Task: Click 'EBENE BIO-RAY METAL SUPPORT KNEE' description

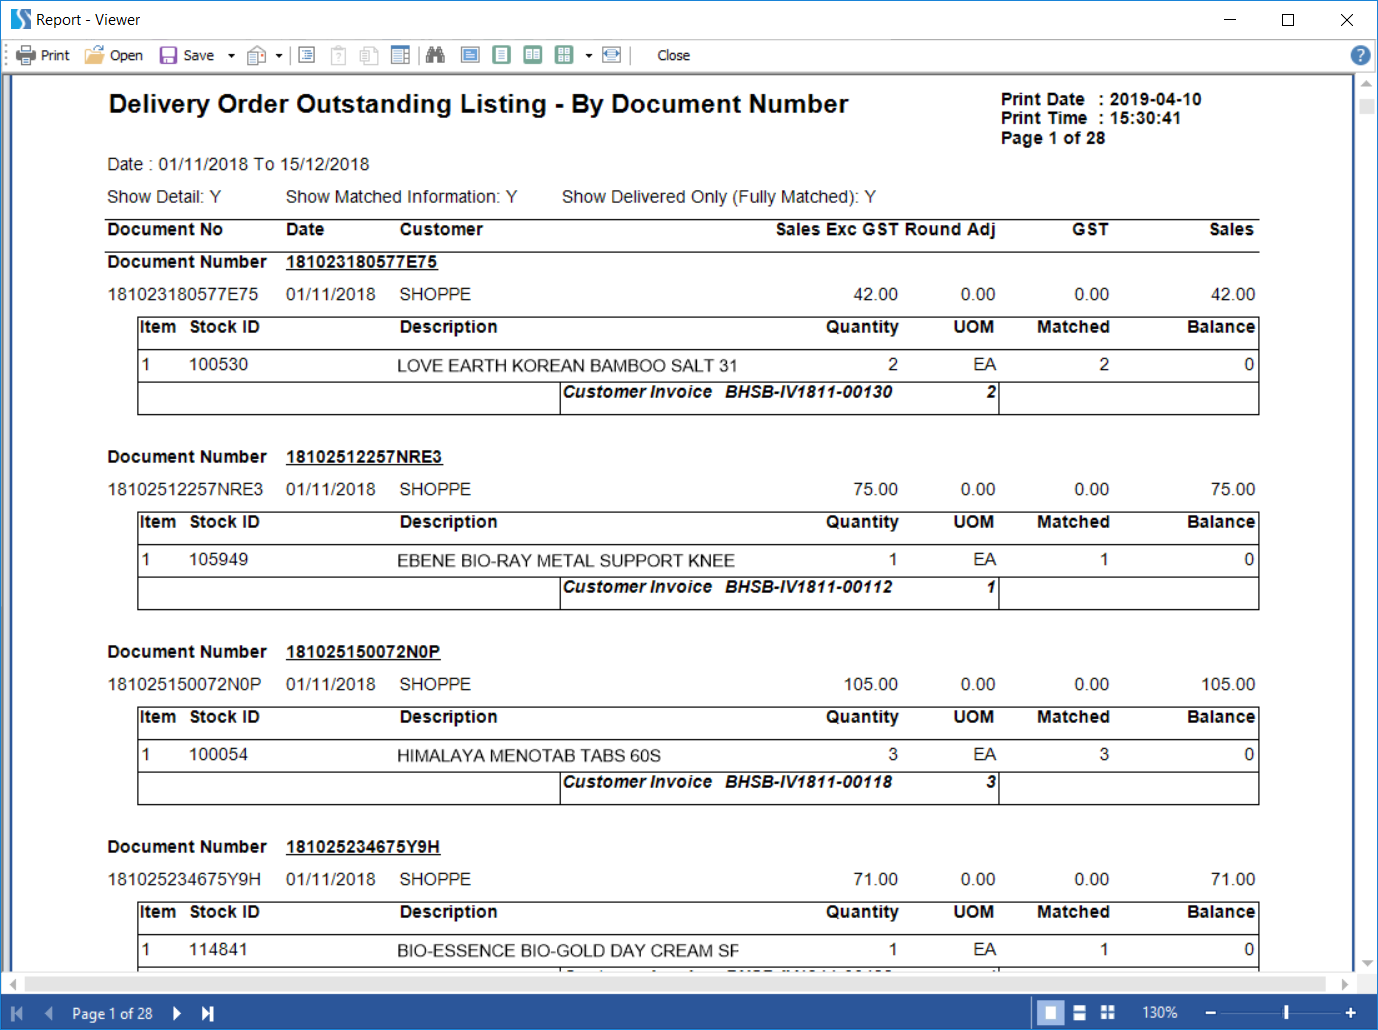Action: [566, 561]
